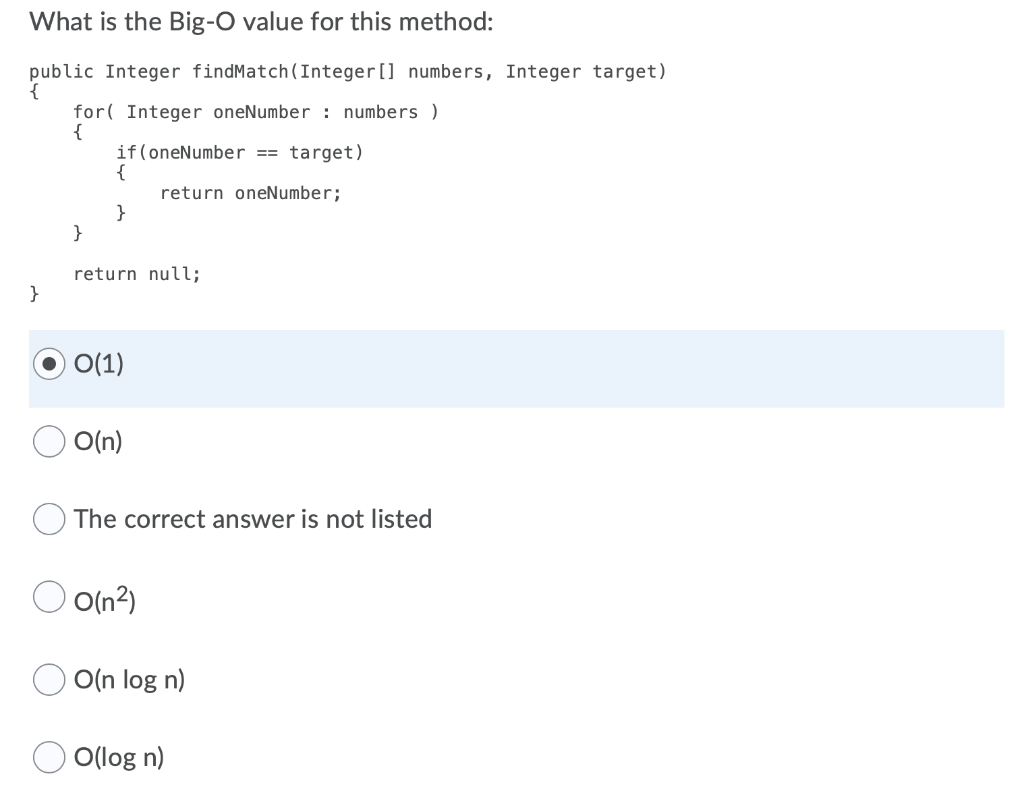Click "The correct answer is not listed" text
Screen dimensions: 1024x791
coord(252,519)
